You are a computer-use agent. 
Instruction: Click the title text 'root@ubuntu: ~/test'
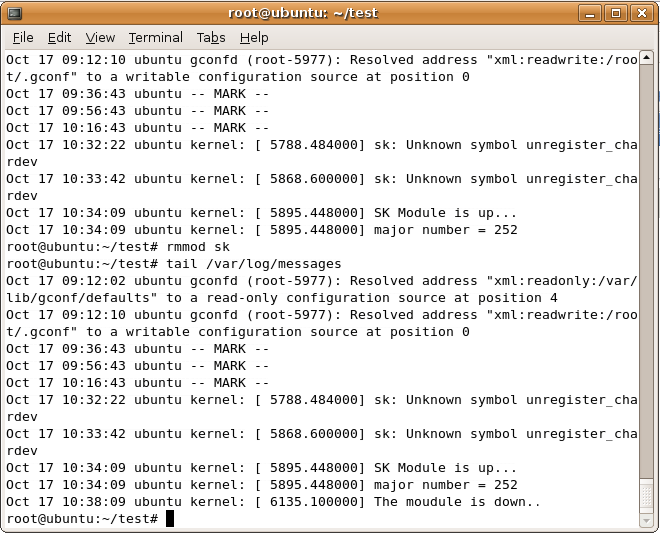303,13
